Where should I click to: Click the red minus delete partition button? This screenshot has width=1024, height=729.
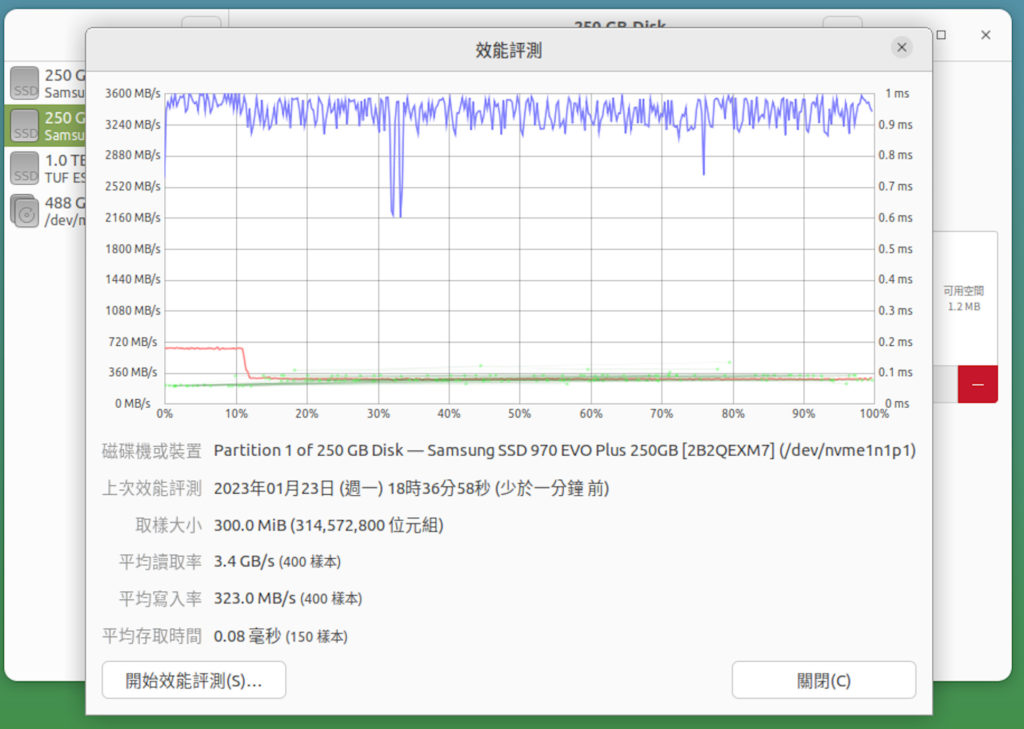[977, 384]
